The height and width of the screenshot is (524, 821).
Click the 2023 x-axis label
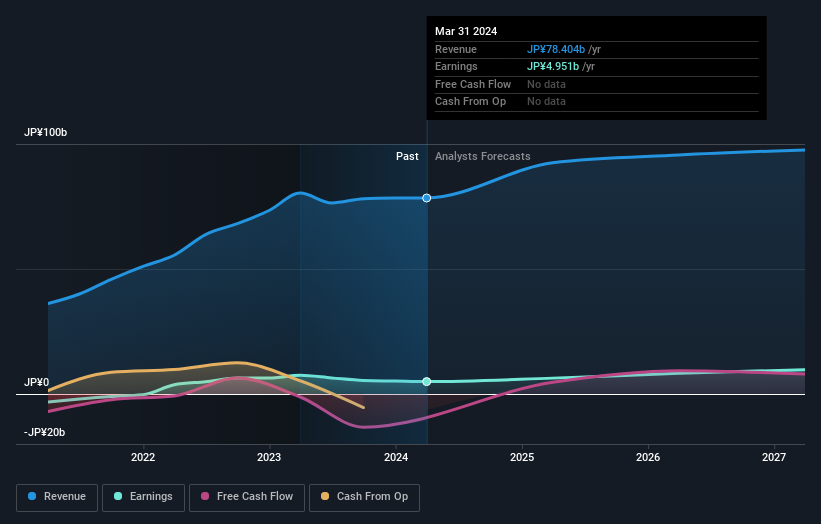point(269,458)
